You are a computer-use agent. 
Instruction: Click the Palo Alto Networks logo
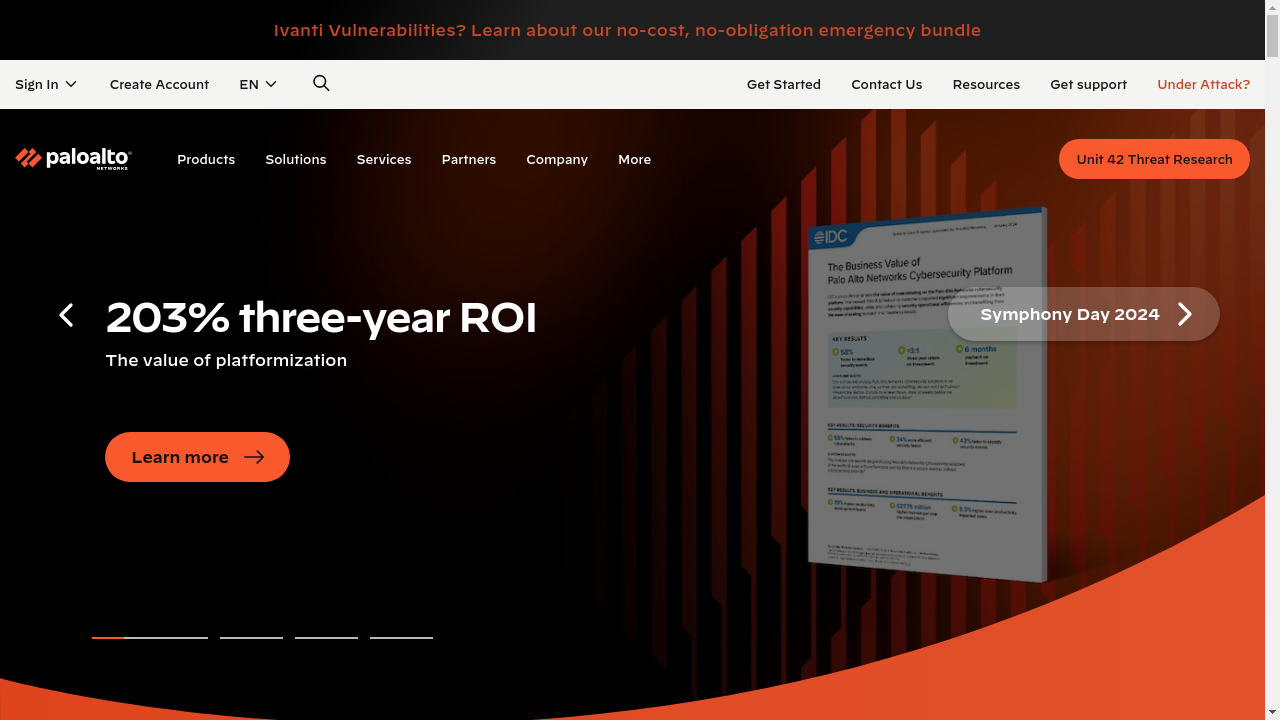tap(73, 159)
